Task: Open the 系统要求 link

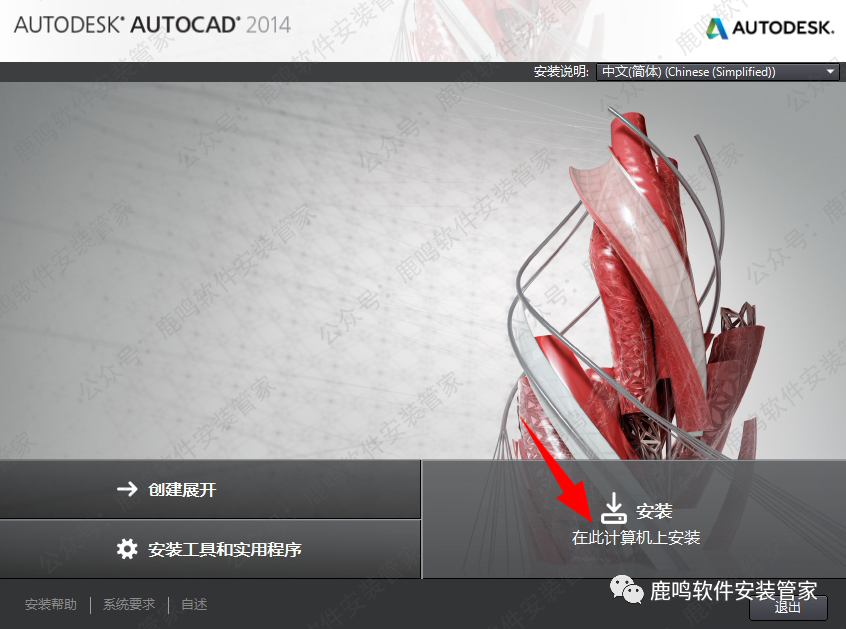Action: [129, 605]
